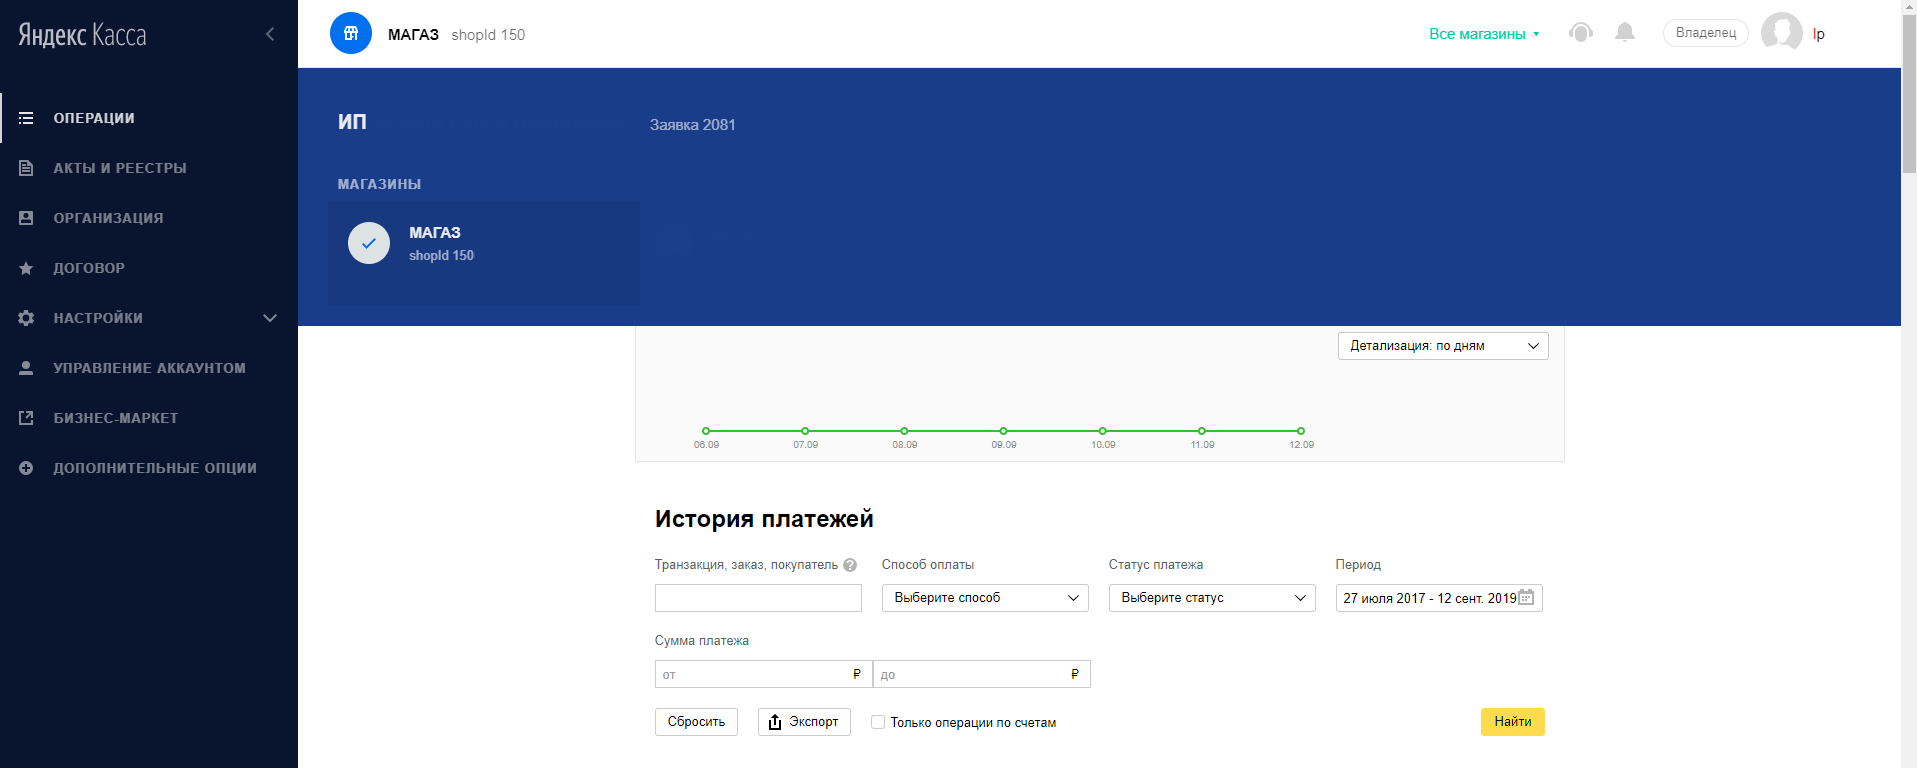Open Выберите статус dropdown
Screen dimensions: 1917x768
click(1211, 598)
